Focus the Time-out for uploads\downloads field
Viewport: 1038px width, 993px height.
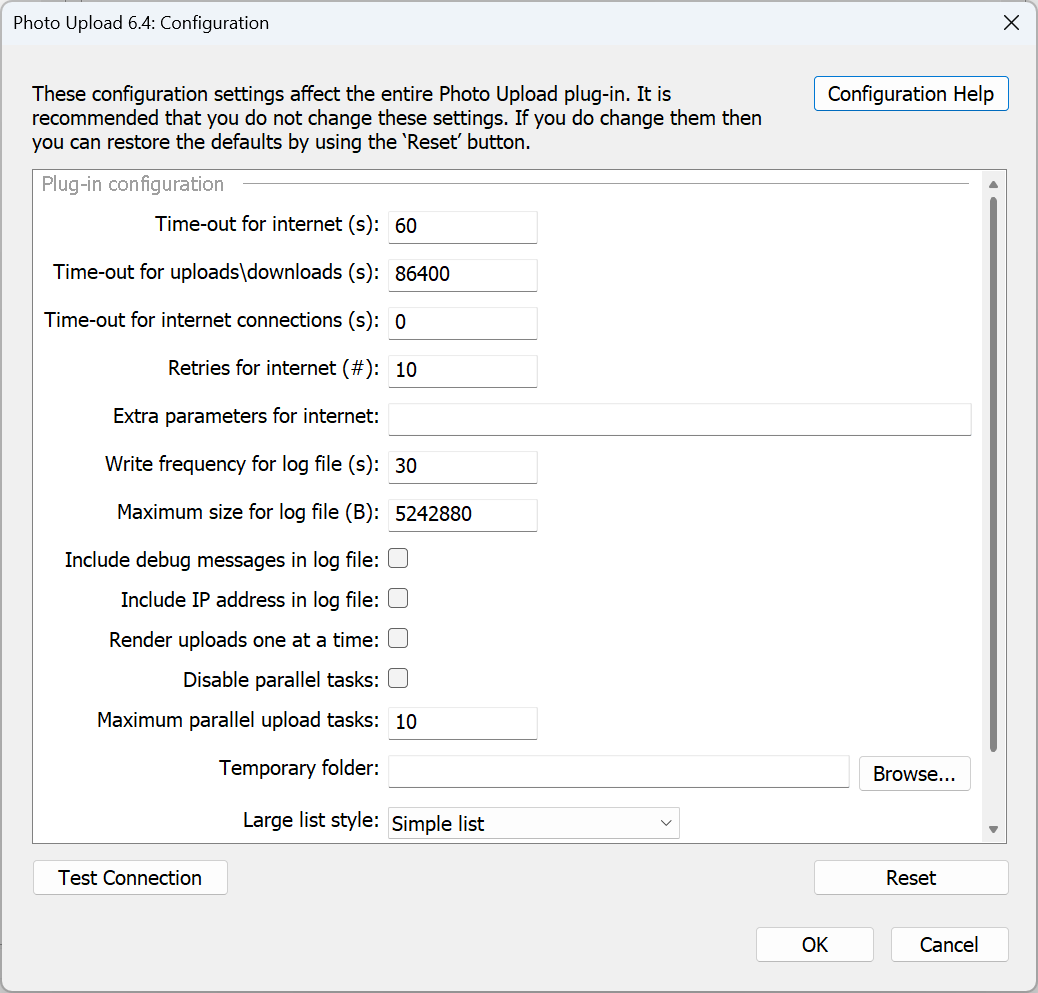click(x=462, y=274)
